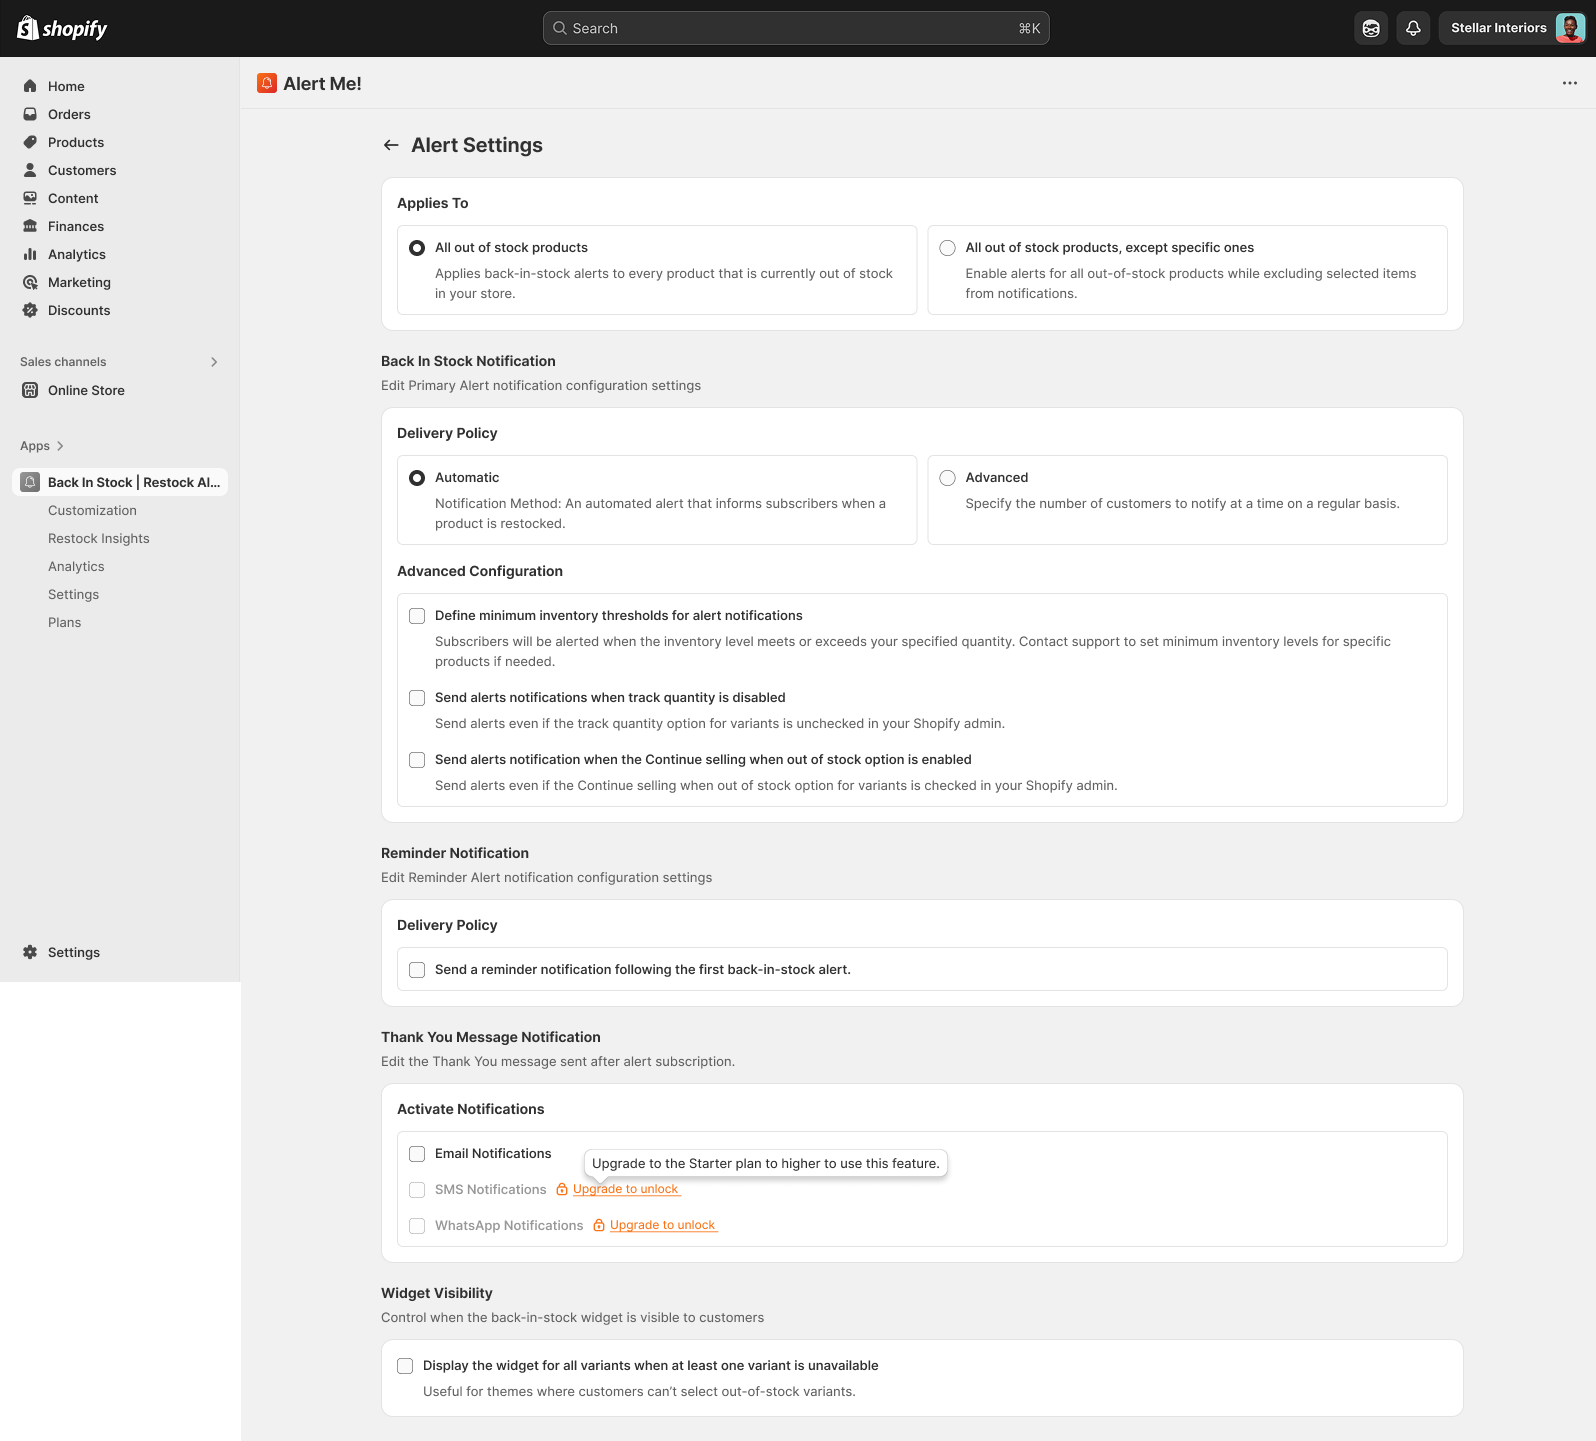Click the upgrade plan tooltip message
1596x1441 pixels.
[766, 1163]
